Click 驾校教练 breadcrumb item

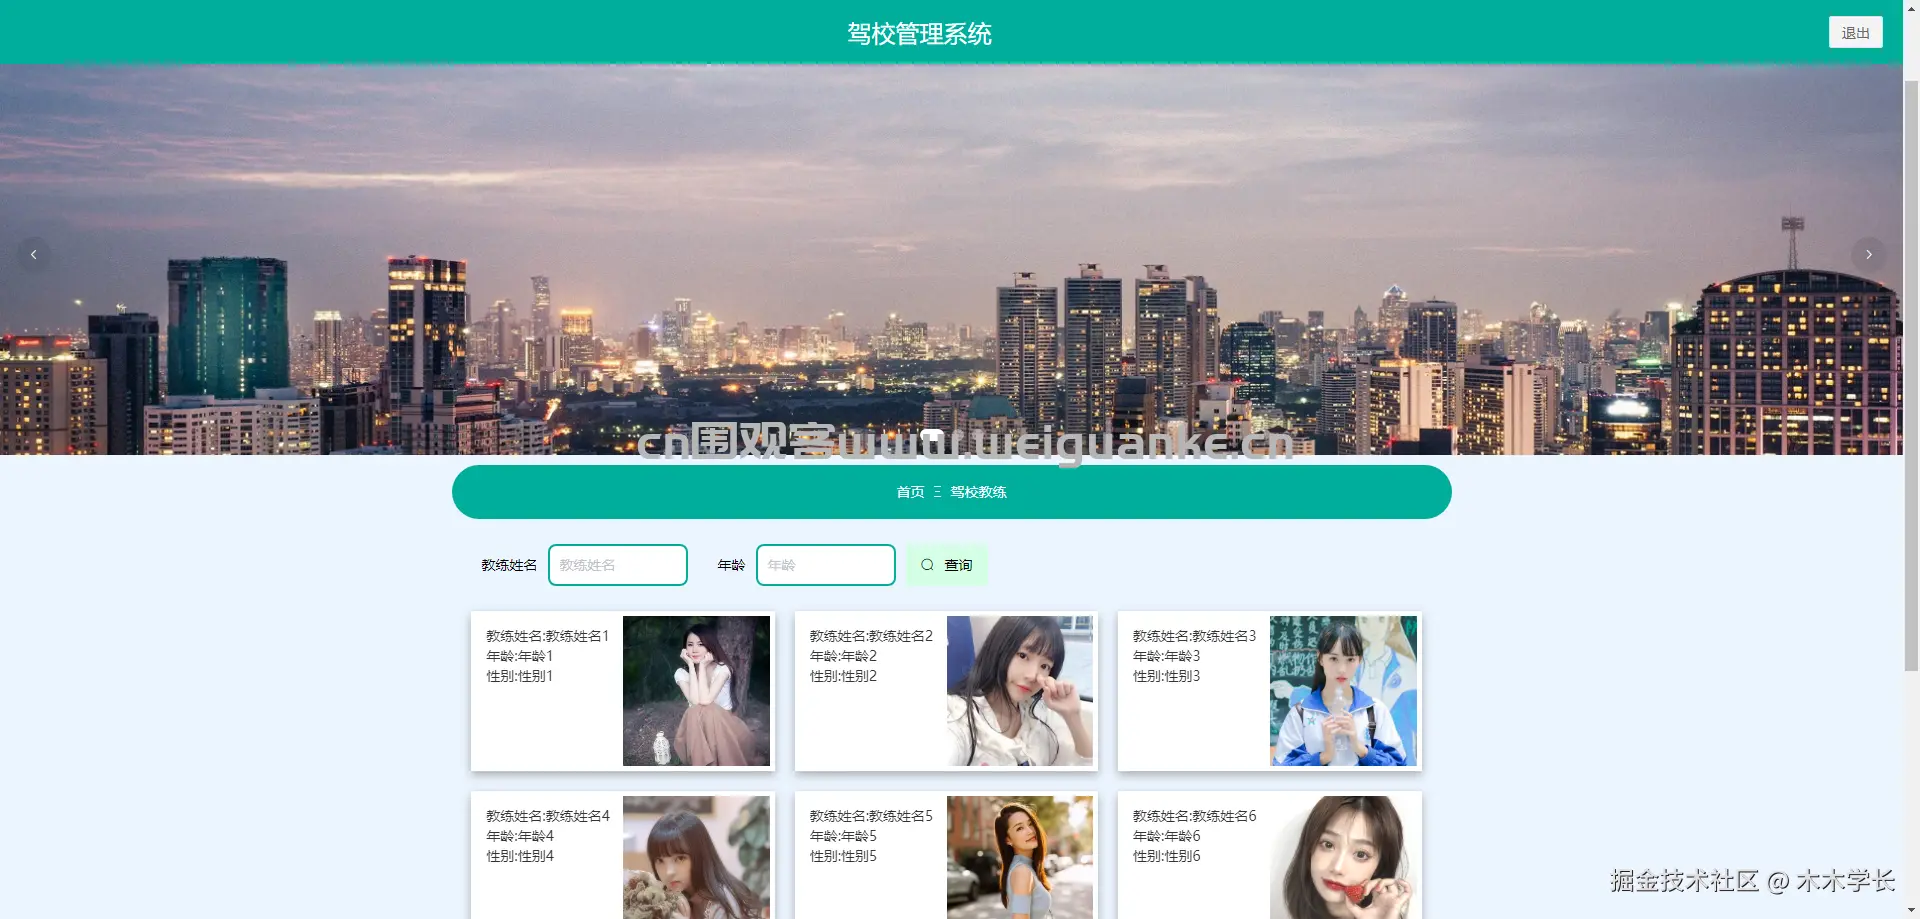click(978, 492)
